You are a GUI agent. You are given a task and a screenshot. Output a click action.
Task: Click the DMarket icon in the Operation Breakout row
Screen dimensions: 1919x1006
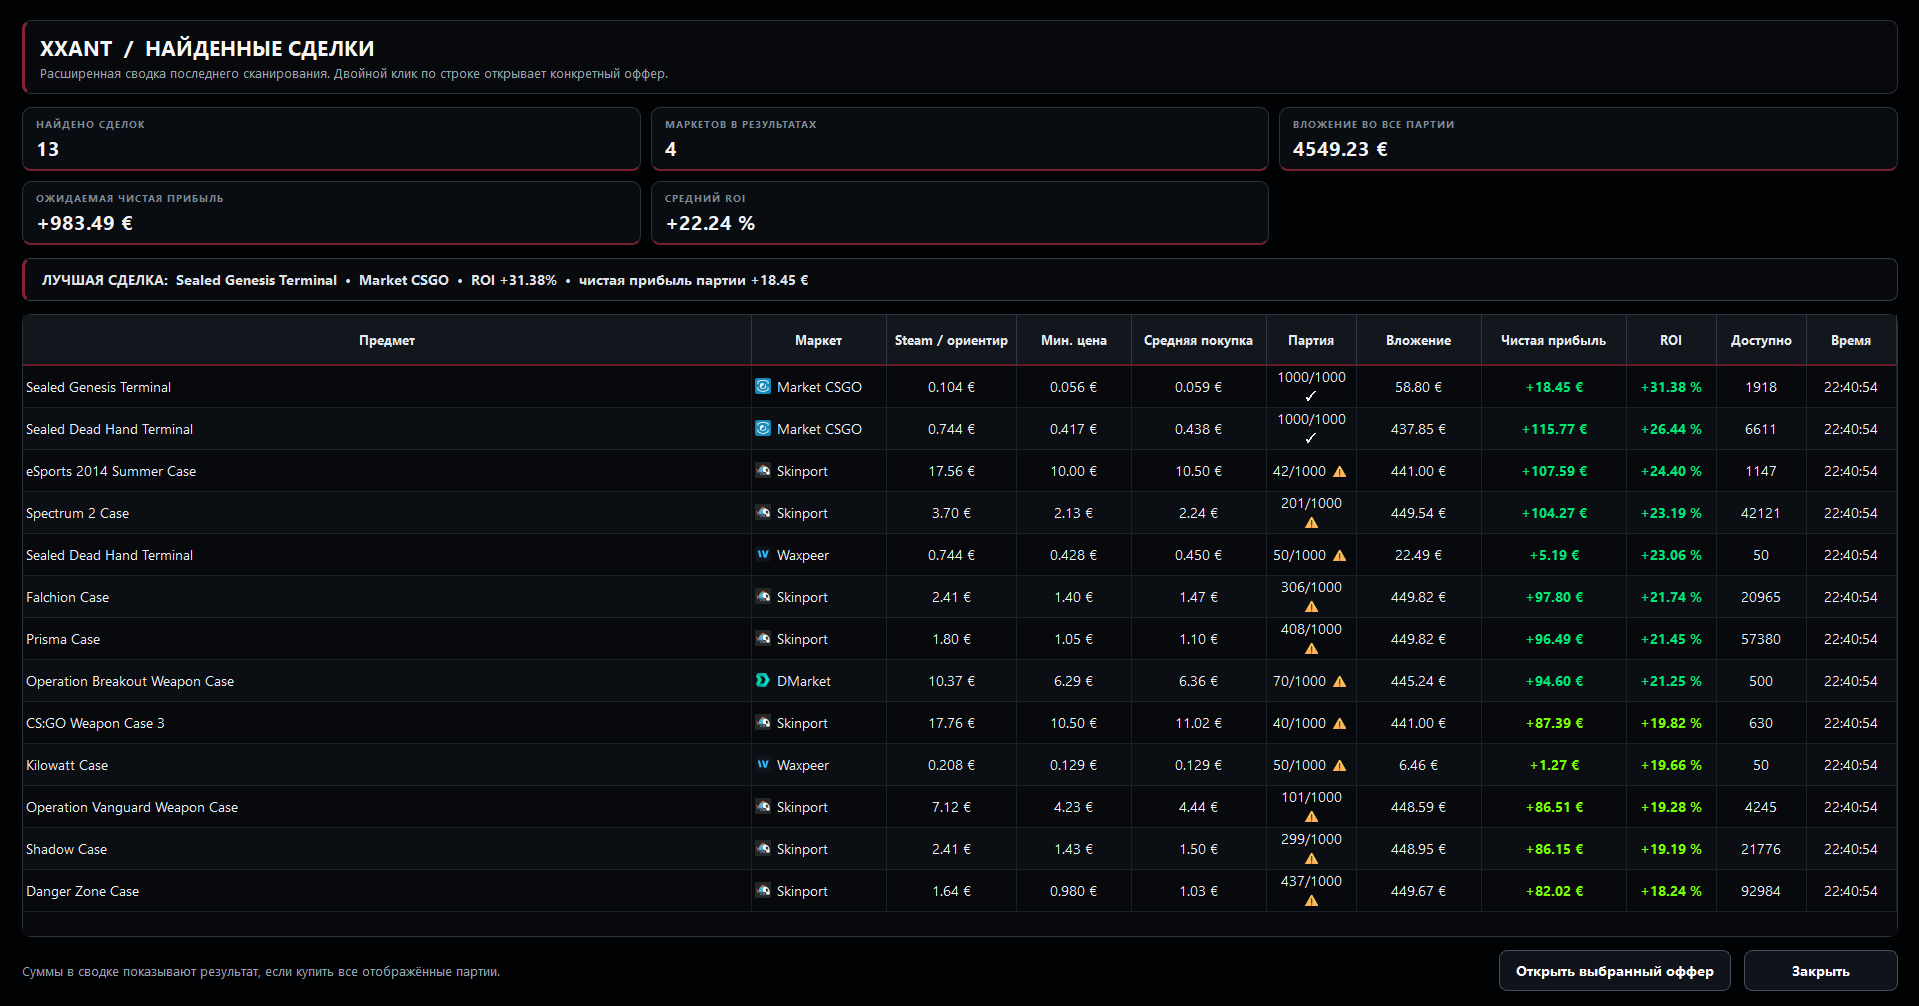pyautogui.click(x=763, y=680)
